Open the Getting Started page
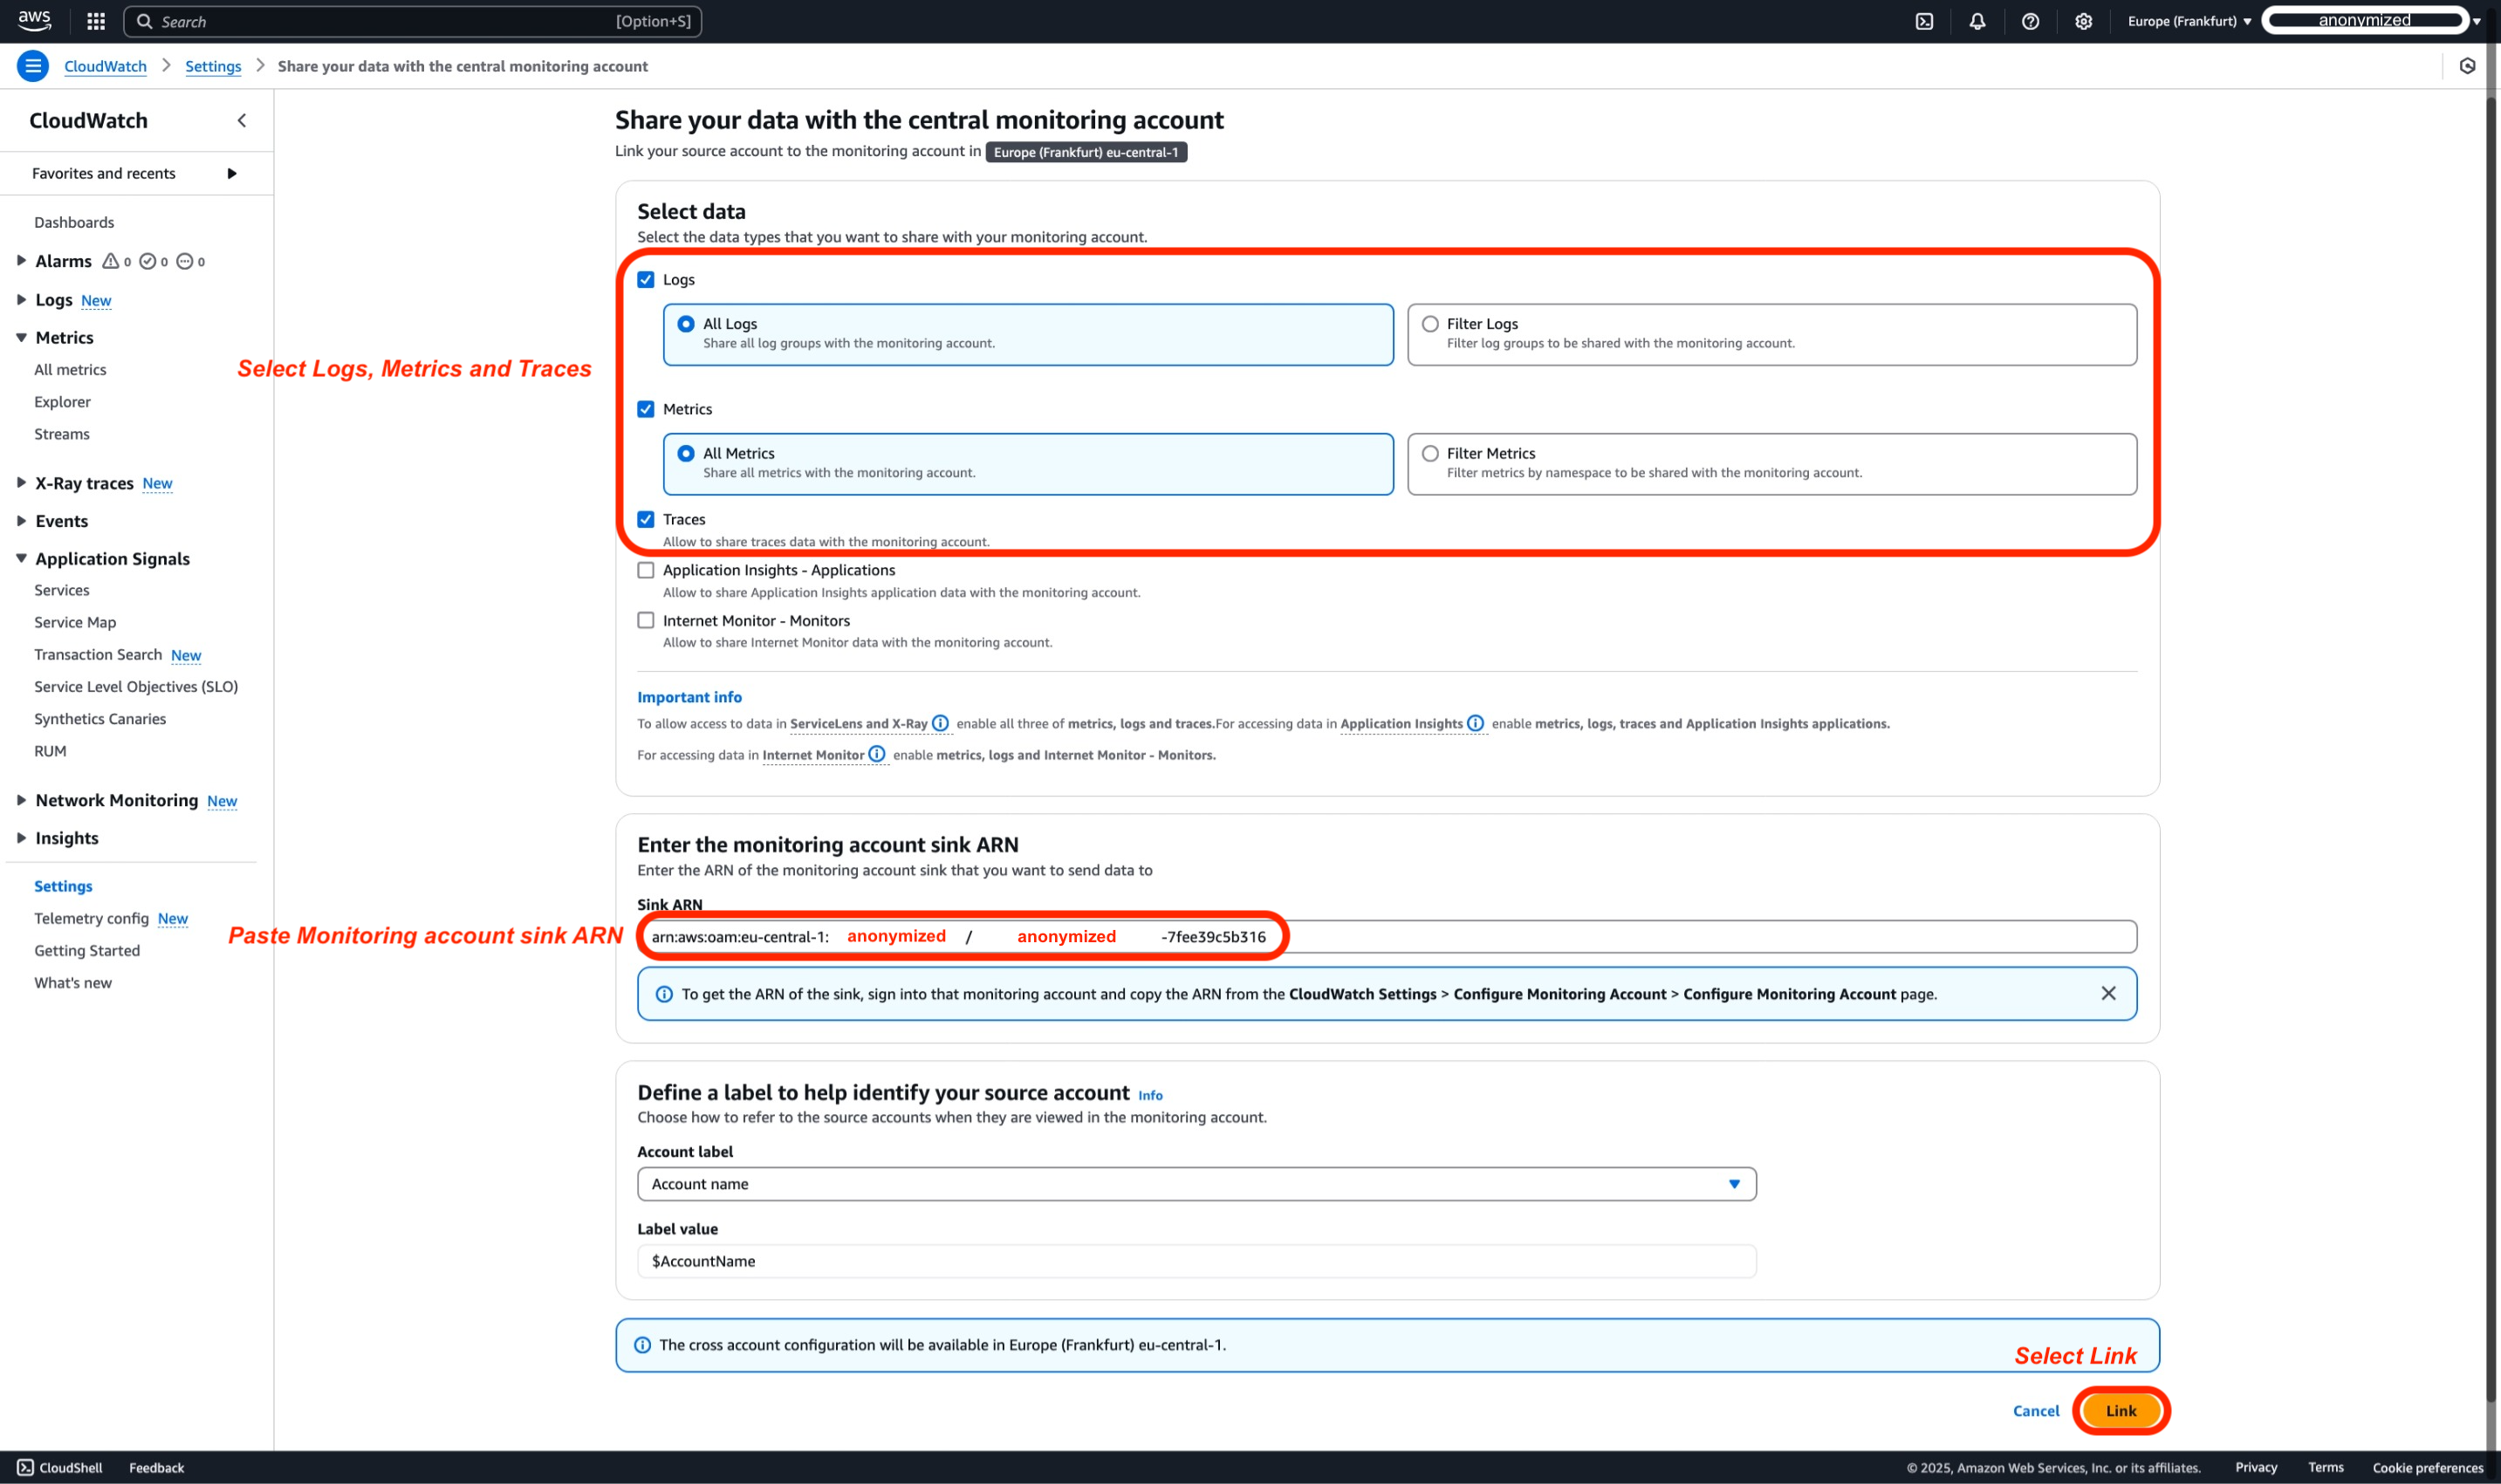The image size is (2501, 1484). tap(87, 950)
